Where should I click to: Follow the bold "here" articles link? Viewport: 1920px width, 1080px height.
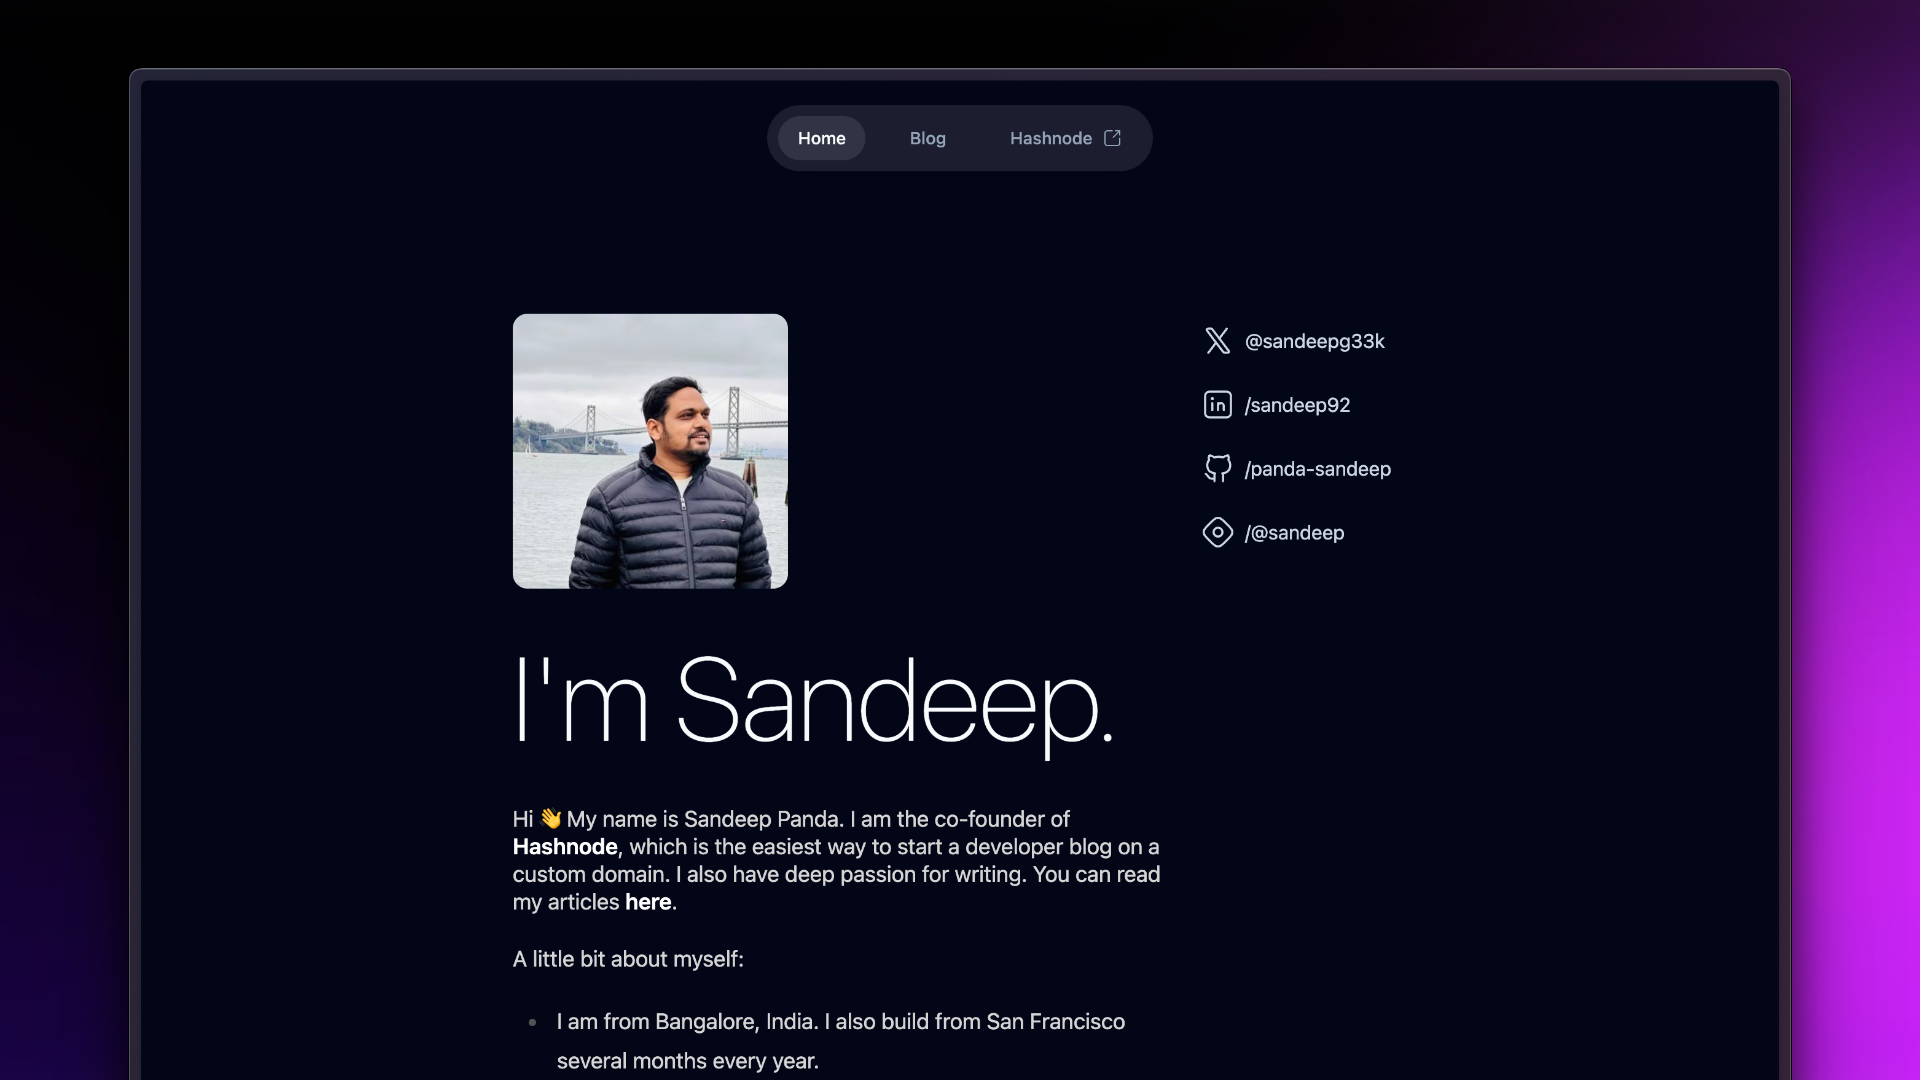648,902
